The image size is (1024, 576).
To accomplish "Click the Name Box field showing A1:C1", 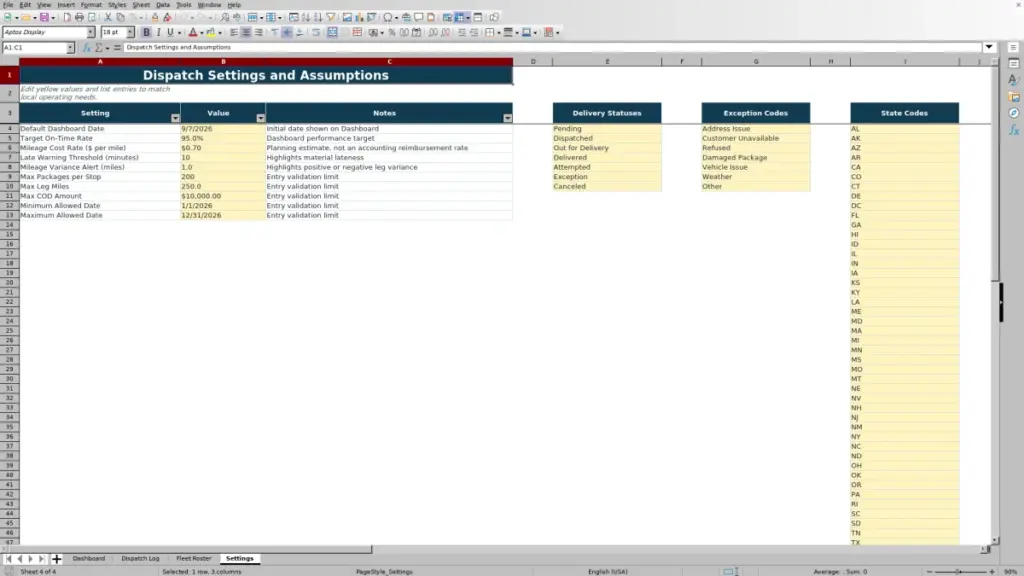I will click(x=34, y=48).
